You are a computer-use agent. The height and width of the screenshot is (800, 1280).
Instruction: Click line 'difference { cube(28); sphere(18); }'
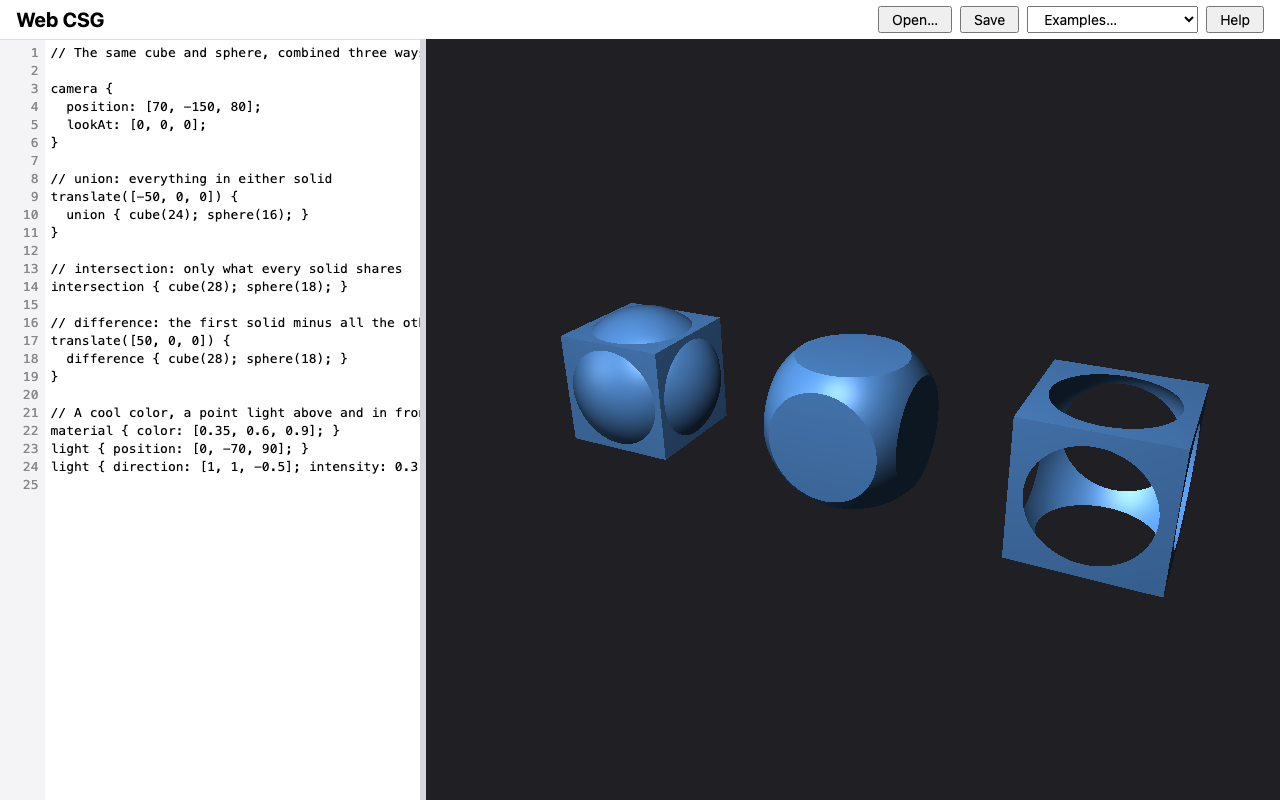point(207,359)
